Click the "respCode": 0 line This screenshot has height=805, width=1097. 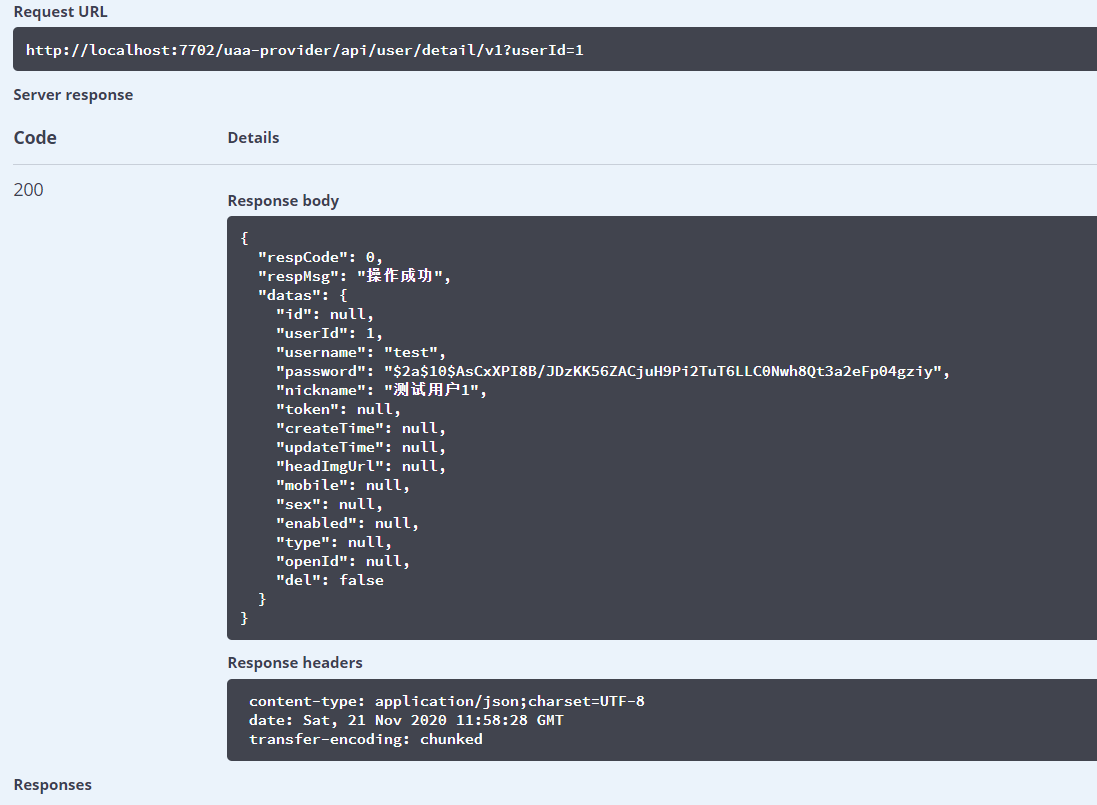pos(320,257)
